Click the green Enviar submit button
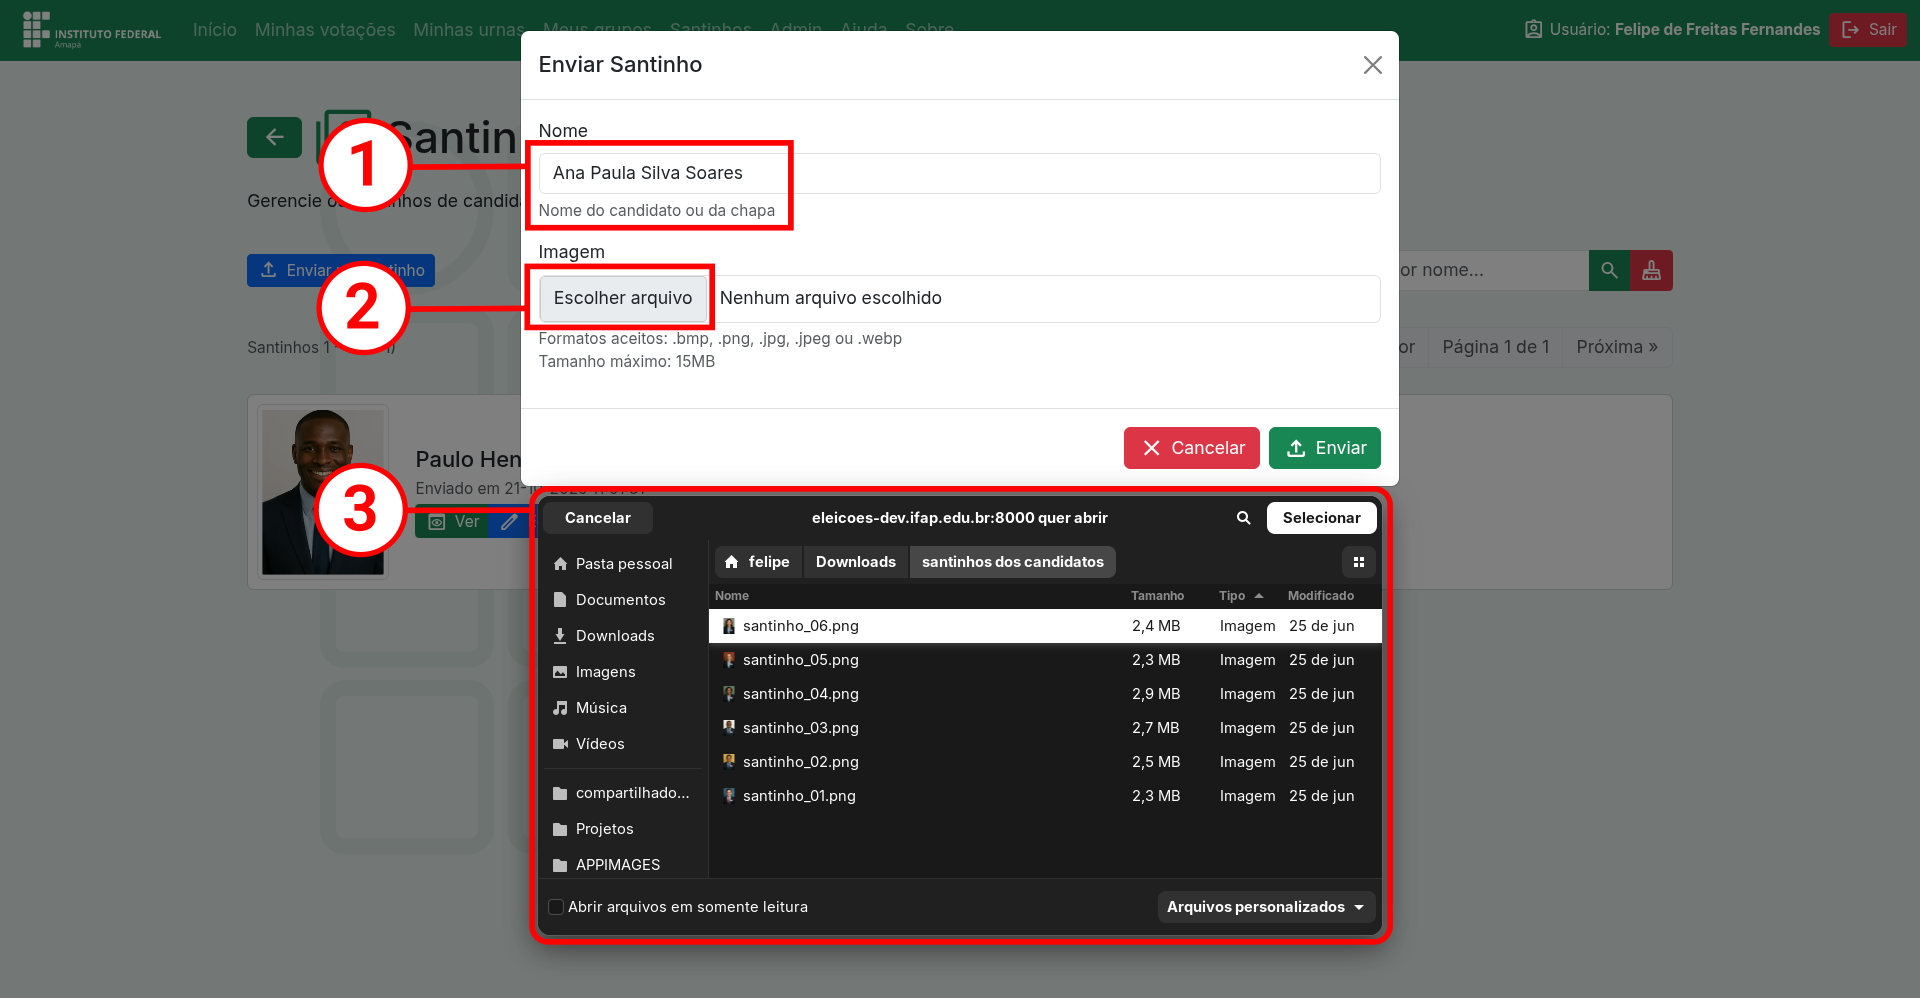This screenshot has height=998, width=1920. click(x=1324, y=448)
